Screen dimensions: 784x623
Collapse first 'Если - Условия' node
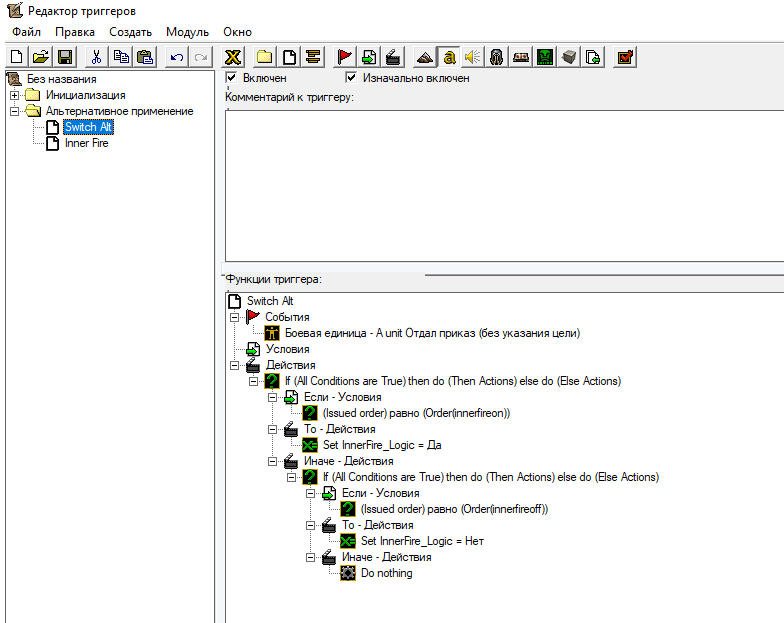click(272, 397)
